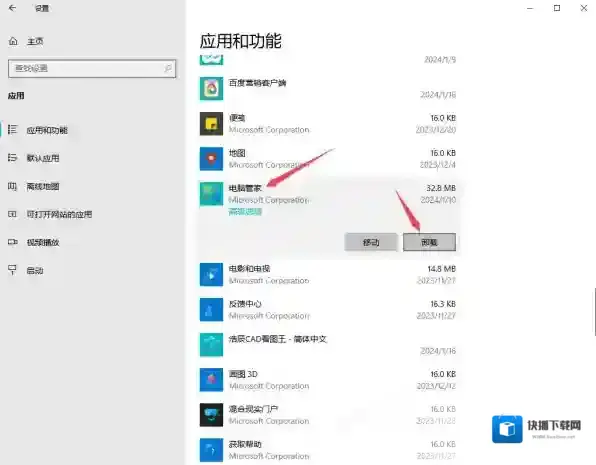Open the 主页 label in the sidebar
Image resolution: width=596 pixels, height=465 pixels.
pyautogui.click(x=35, y=41)
